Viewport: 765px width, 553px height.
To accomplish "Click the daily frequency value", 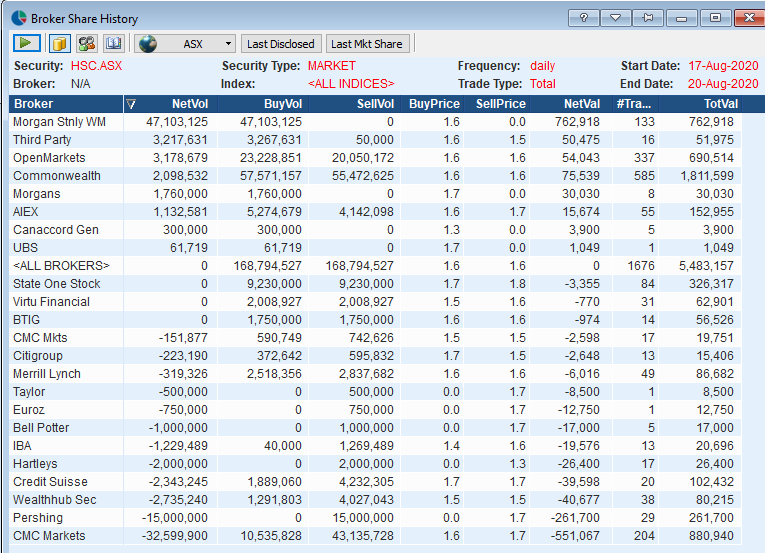I will point(543,66).
